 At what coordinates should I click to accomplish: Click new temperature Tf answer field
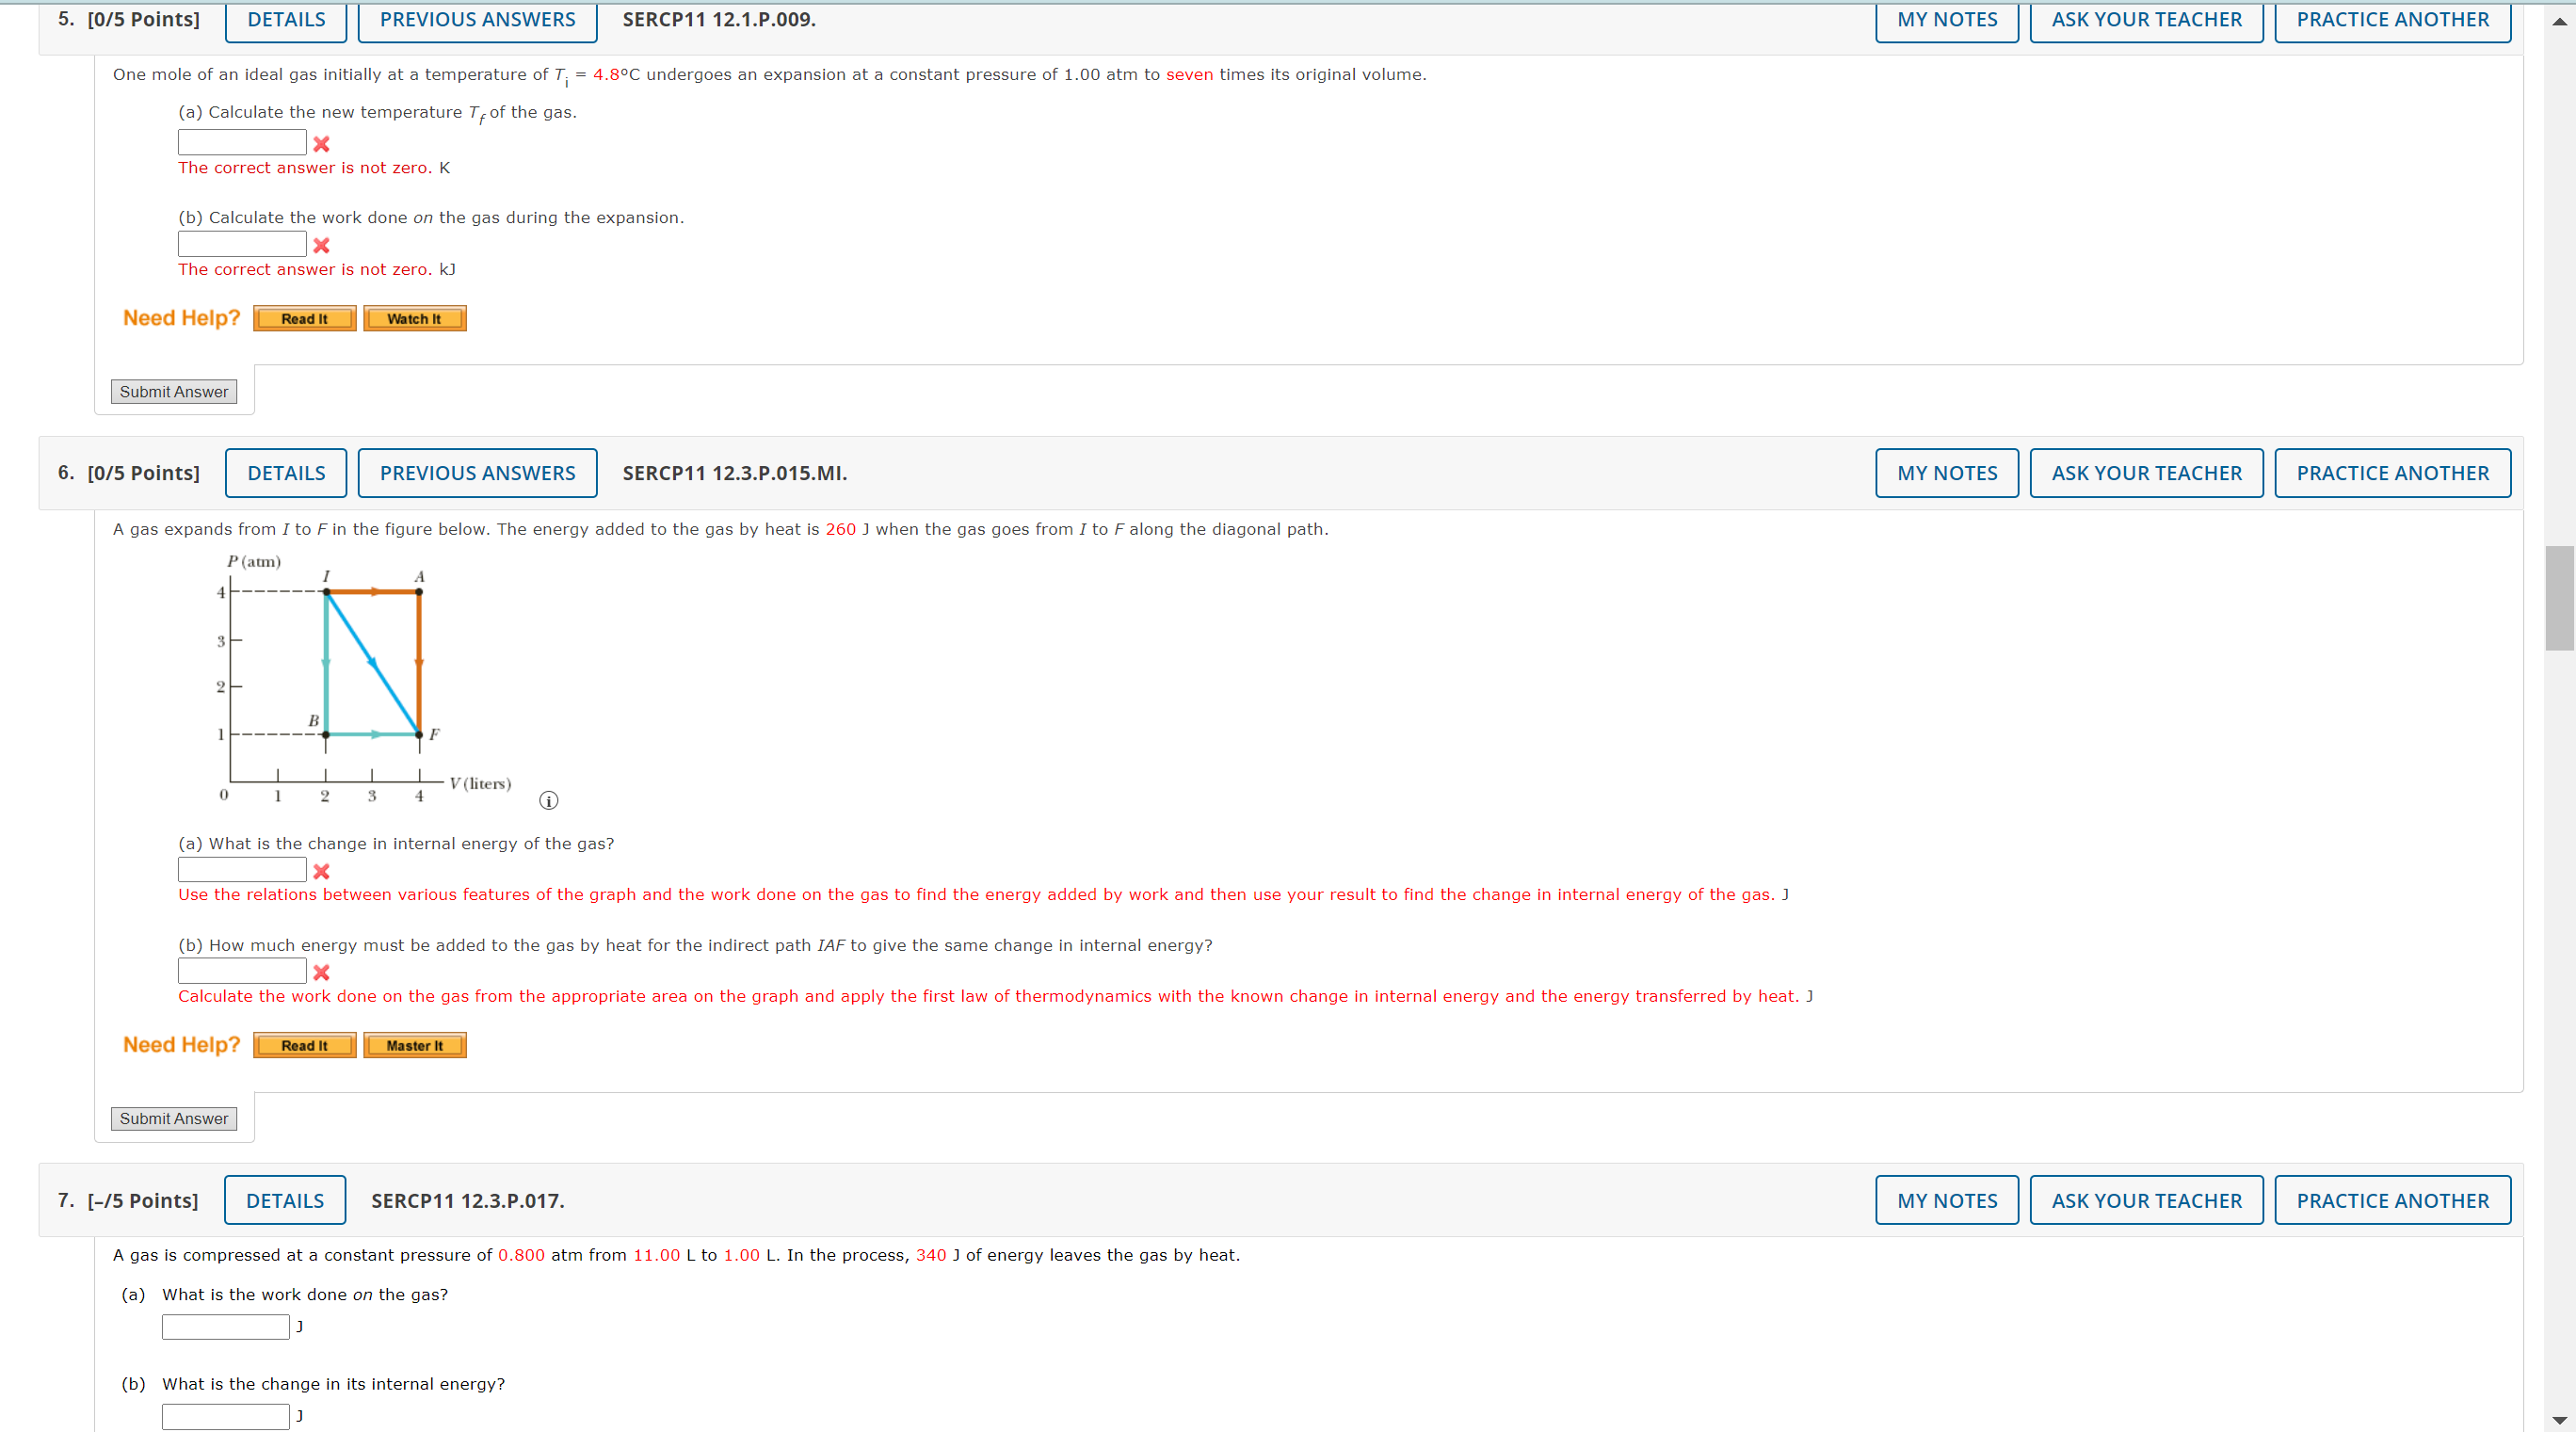[242, 143]
